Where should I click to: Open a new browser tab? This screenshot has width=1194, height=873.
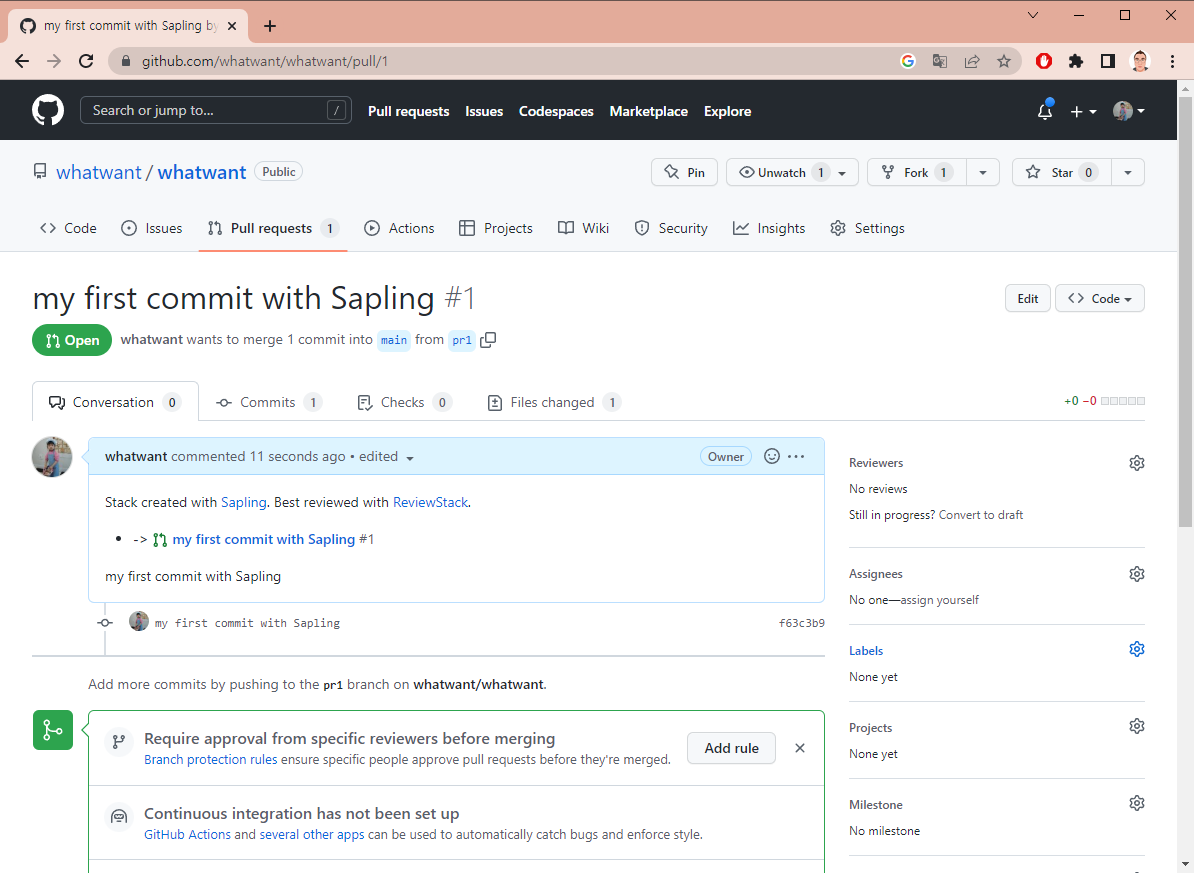(270, 26)
